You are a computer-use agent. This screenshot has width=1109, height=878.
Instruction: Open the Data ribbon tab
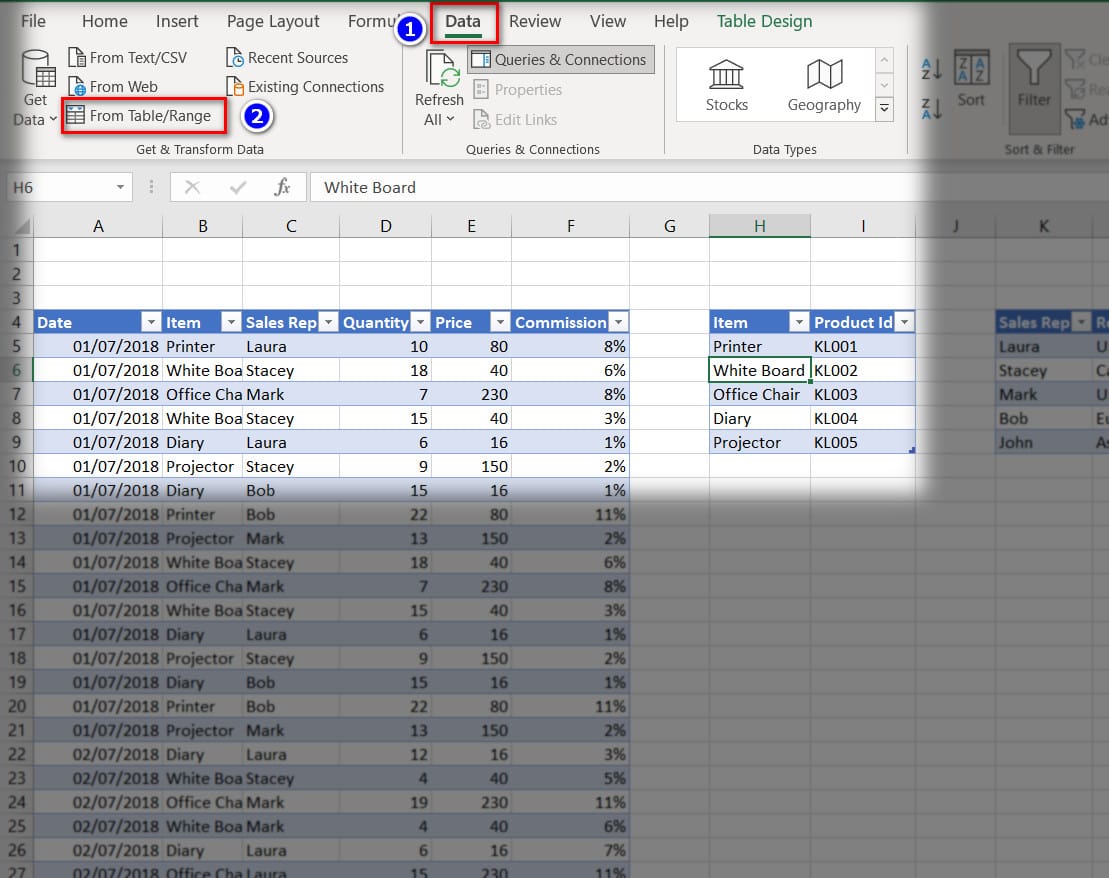[463, 21]
